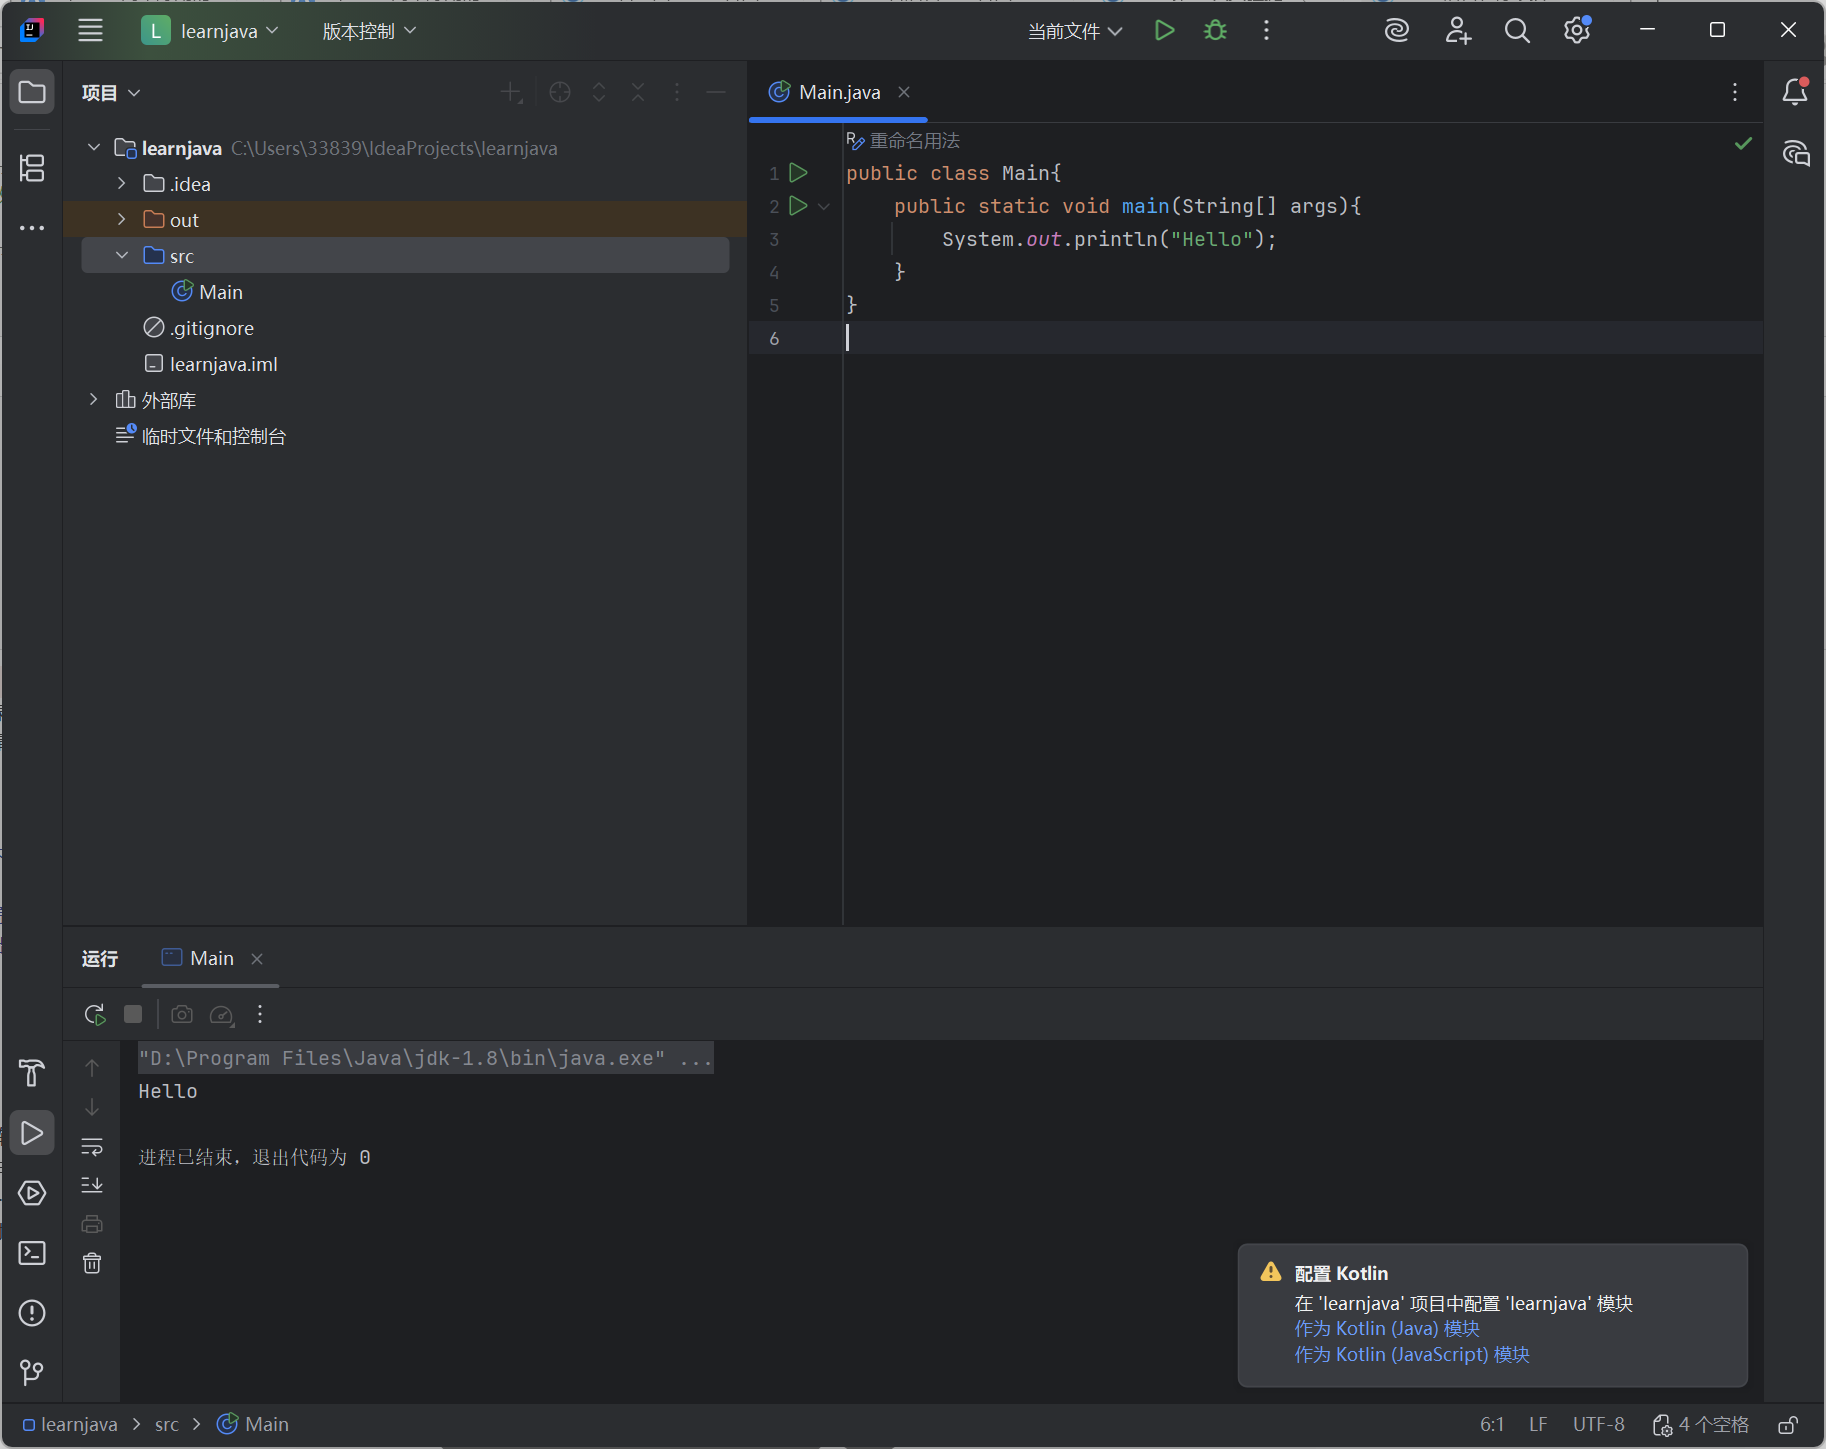
Task: Open the AI Assistant swirl icon
Action: tap(1397, 31)
